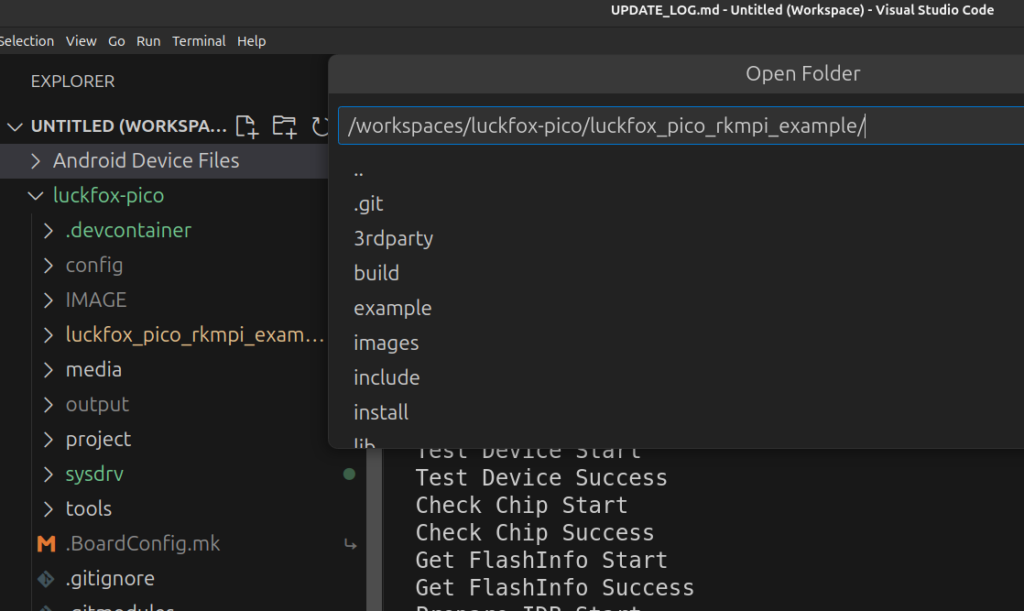This screenshot has width=1024, height=611.
Task: Click the modified M icon beside .BoardConfig.mk
Action: click(46, 544)
